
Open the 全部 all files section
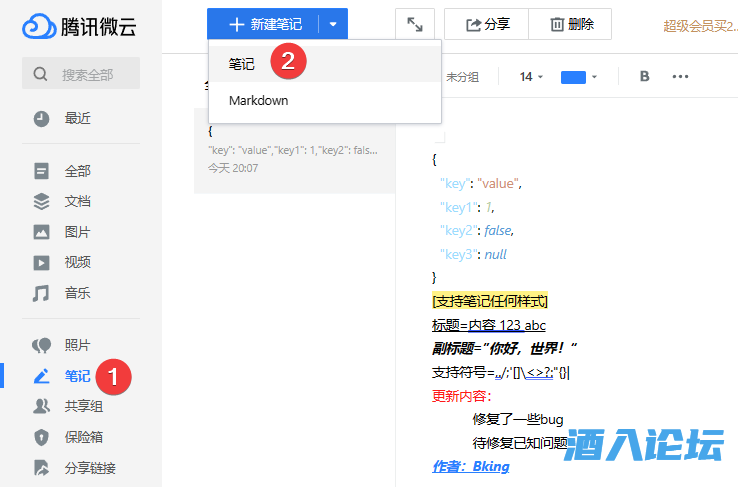tap(77, 171)
